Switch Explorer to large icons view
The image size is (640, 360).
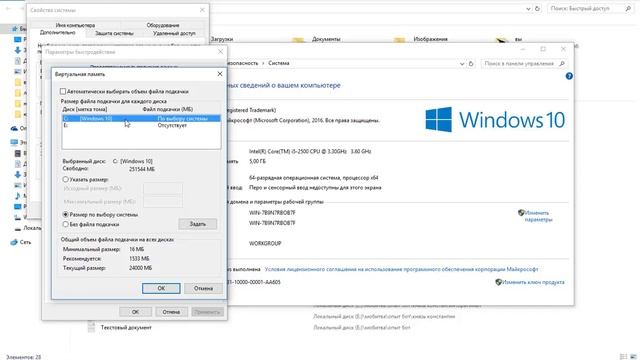point(634,357)
